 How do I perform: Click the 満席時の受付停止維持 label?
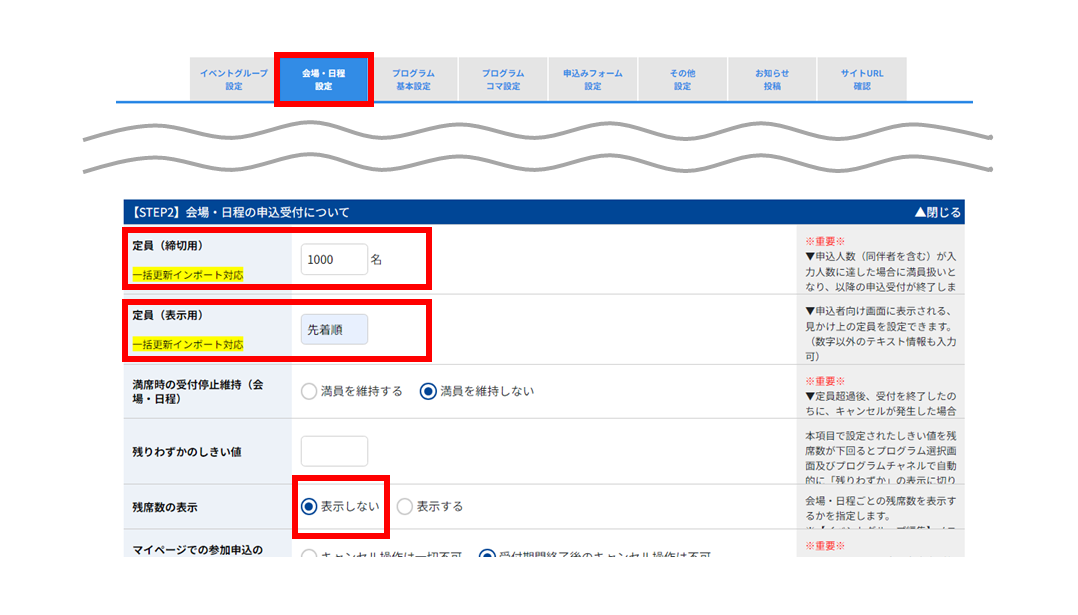pos(198,392)
